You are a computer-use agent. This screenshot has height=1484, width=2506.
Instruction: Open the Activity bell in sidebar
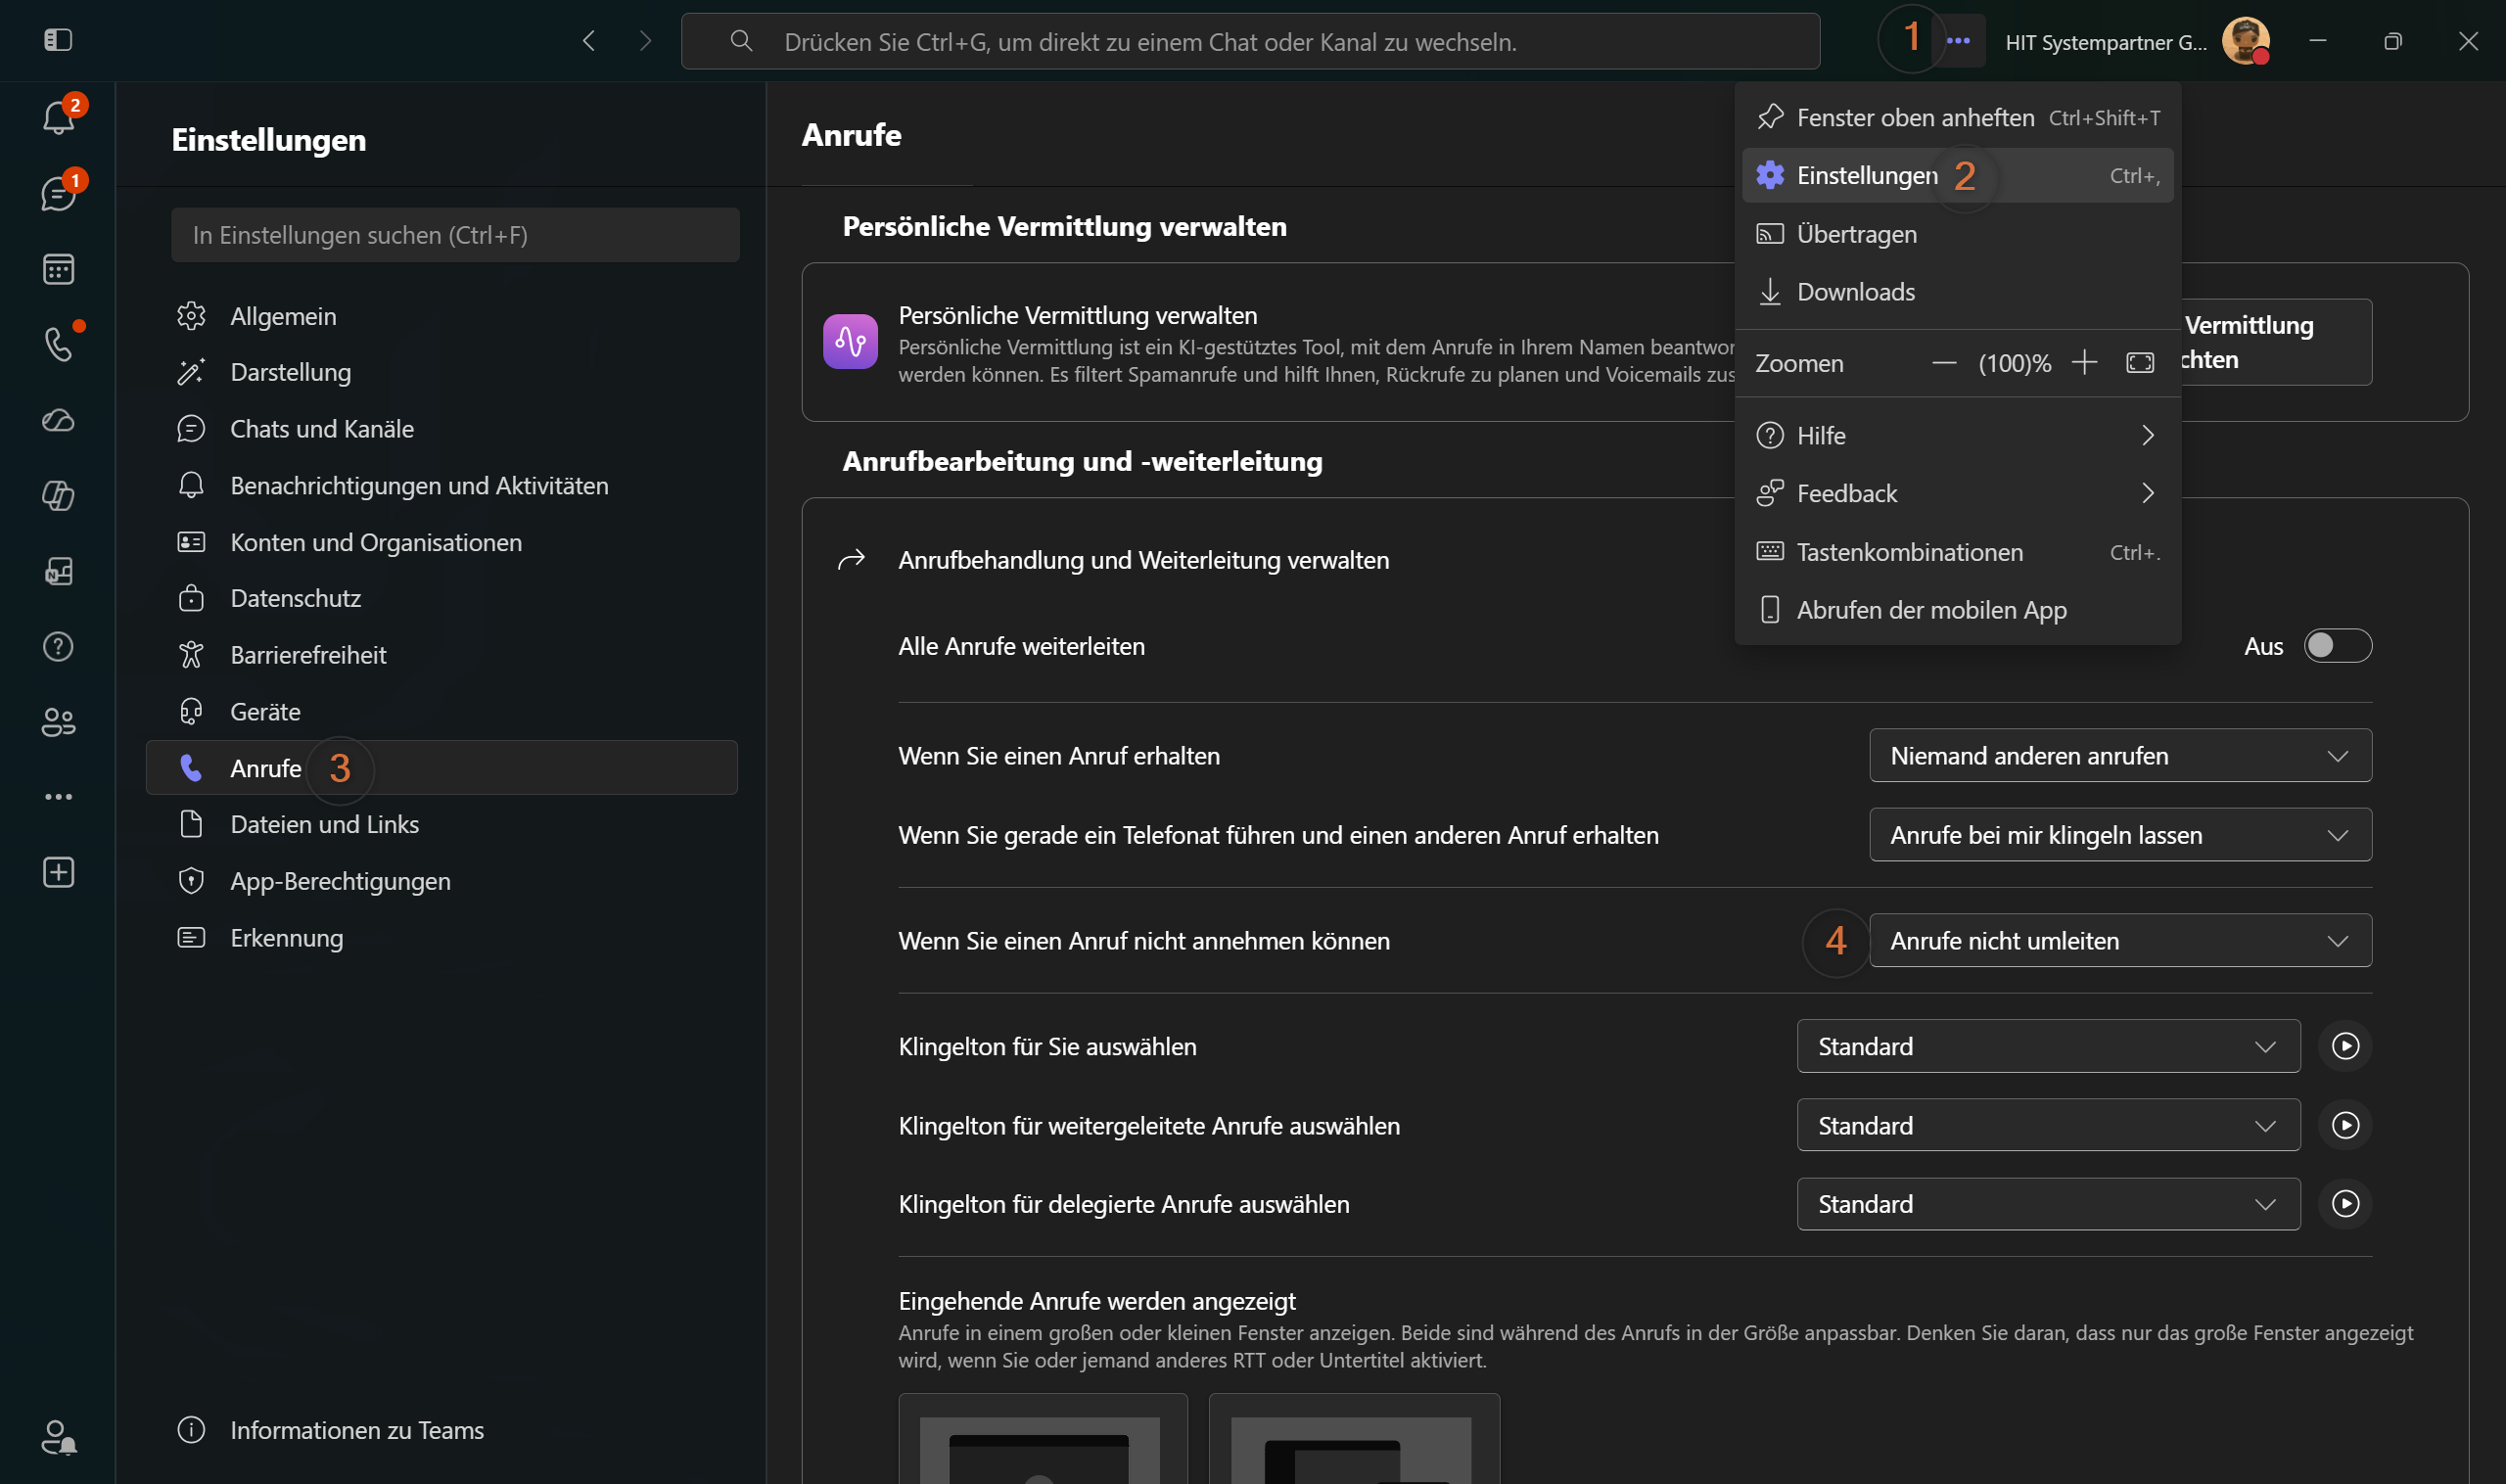coord(58,118)
